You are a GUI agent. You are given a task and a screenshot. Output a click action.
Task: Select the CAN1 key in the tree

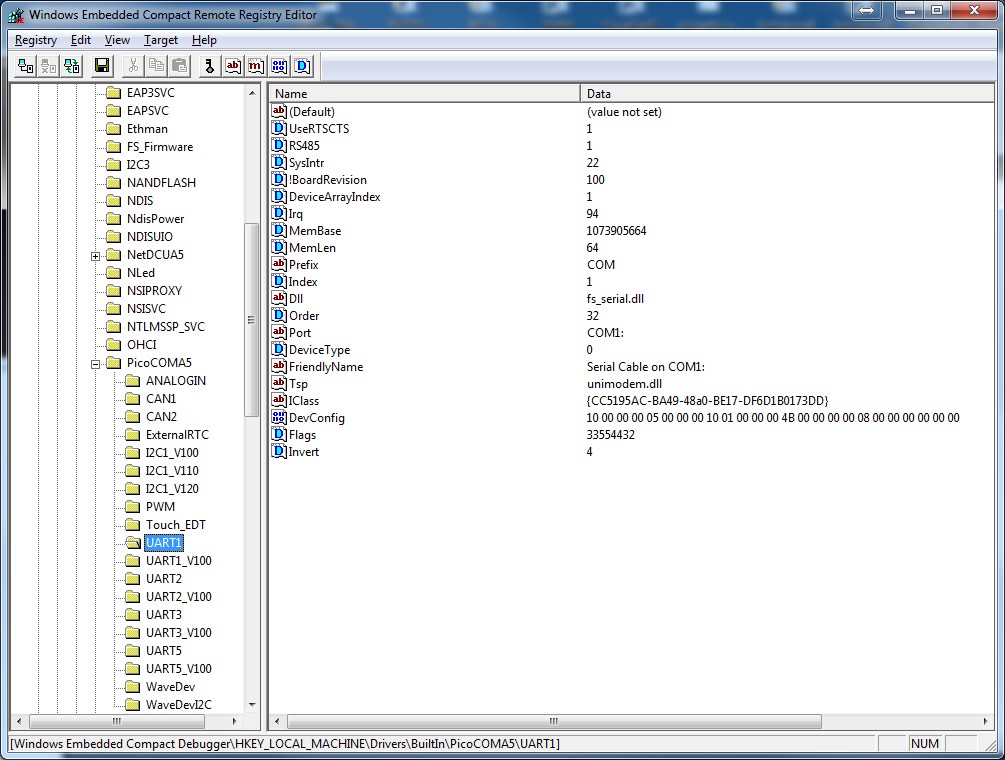[x=161, y=399]
